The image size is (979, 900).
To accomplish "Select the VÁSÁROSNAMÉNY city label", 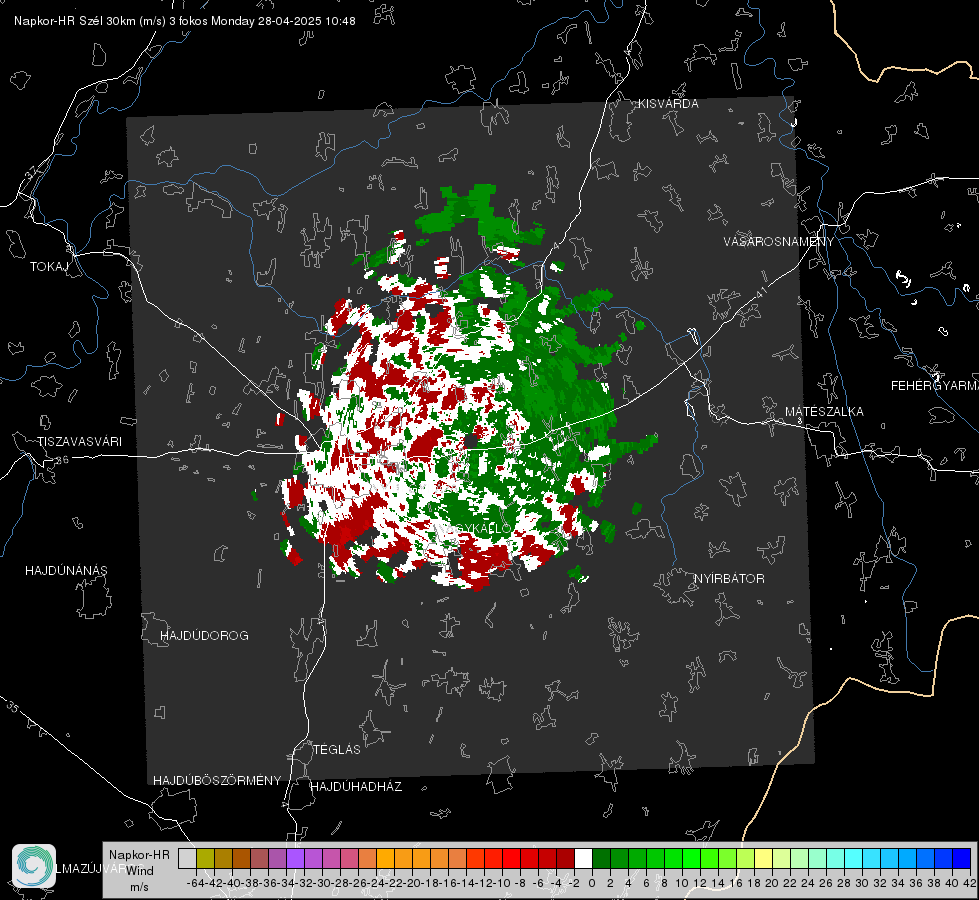I will click(x=779, y=241).
